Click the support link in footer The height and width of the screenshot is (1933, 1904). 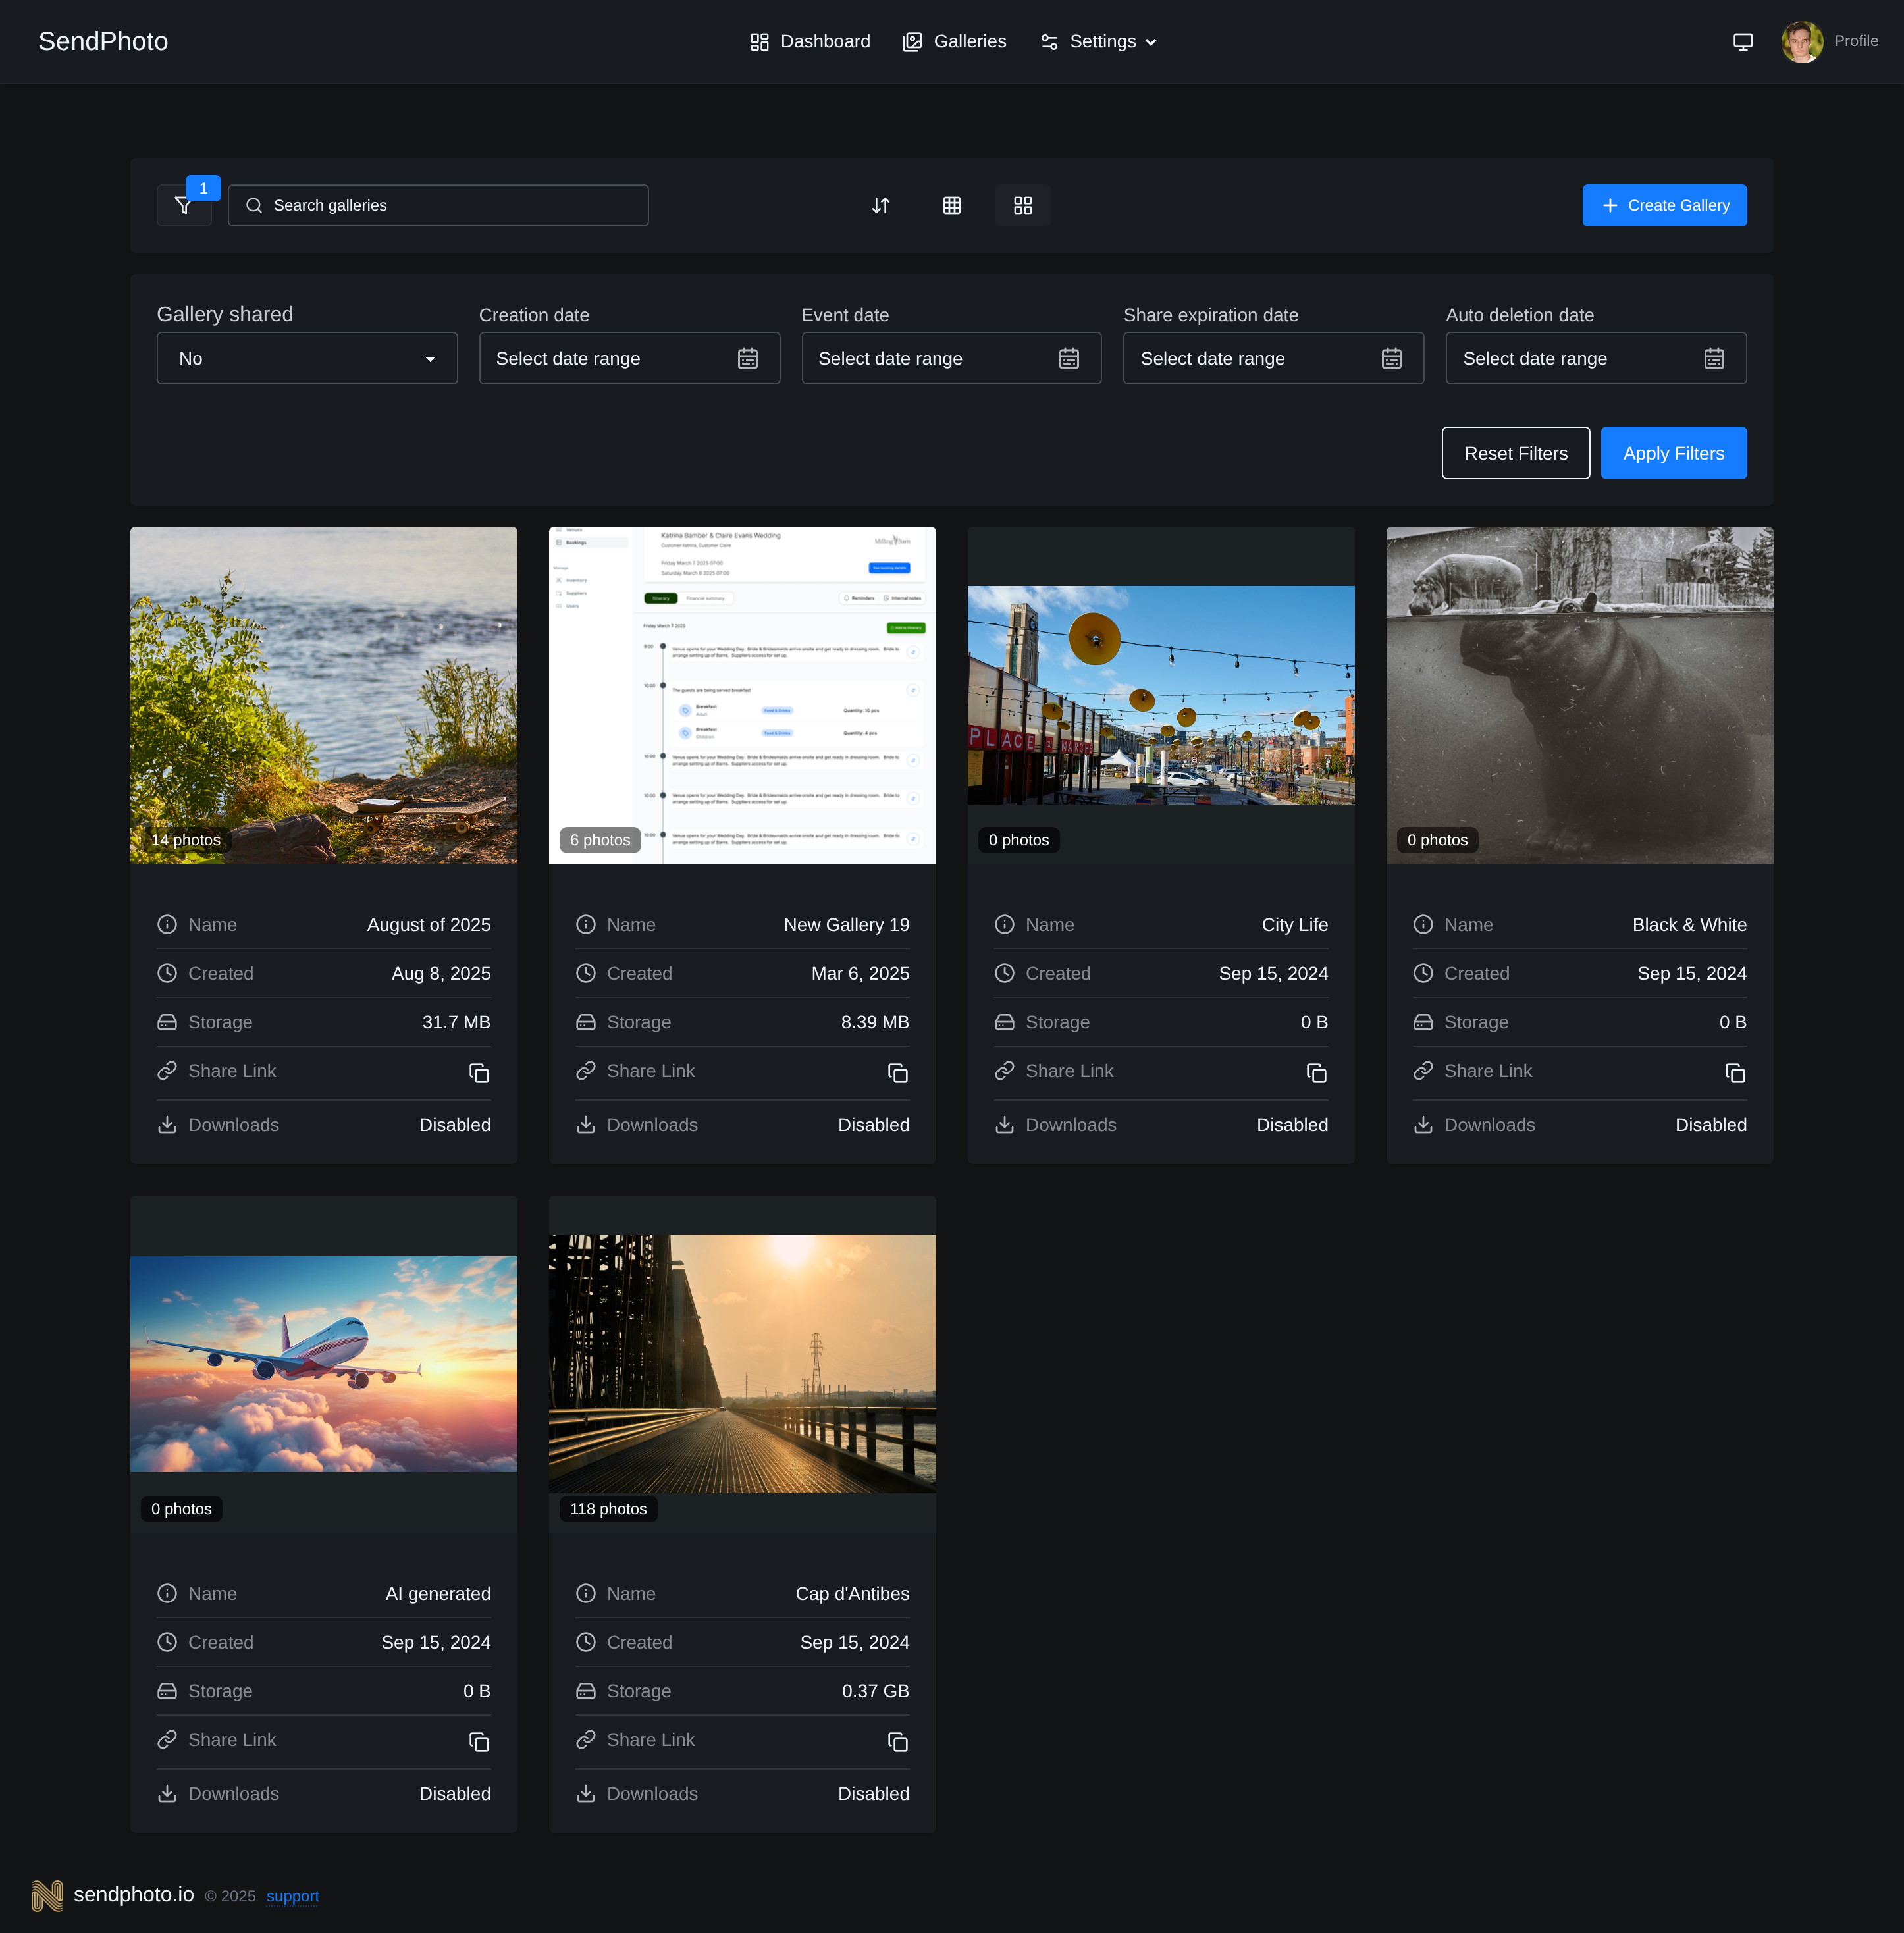tap(292, 1896)
